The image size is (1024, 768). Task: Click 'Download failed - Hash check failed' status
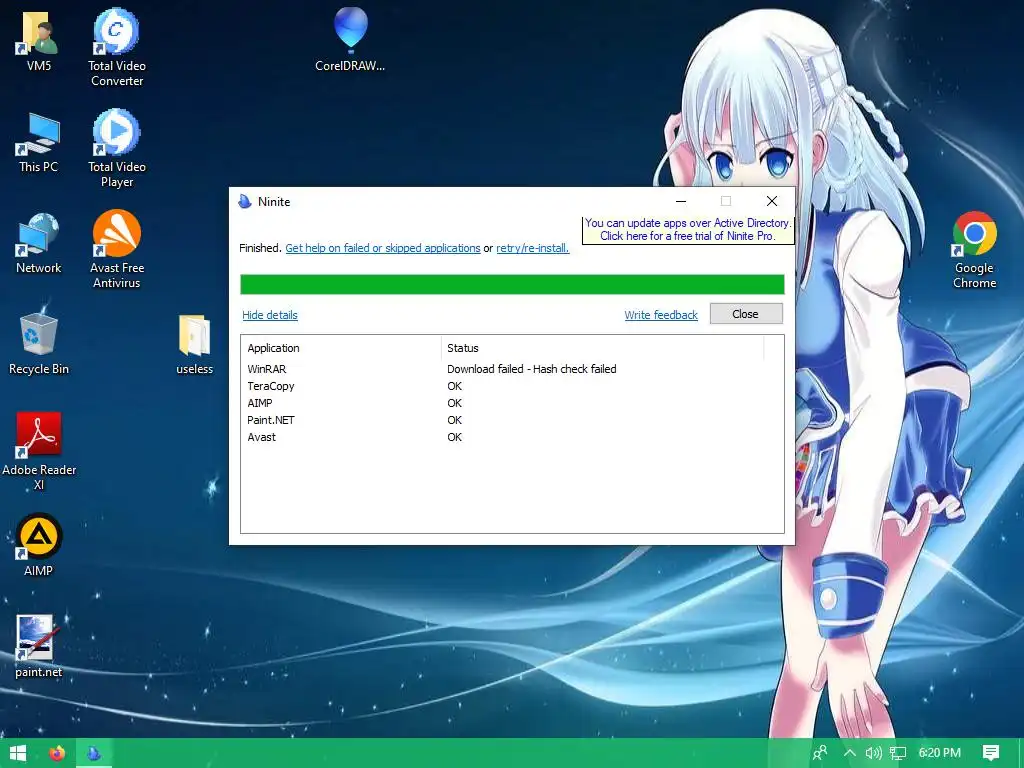[532, 369]
